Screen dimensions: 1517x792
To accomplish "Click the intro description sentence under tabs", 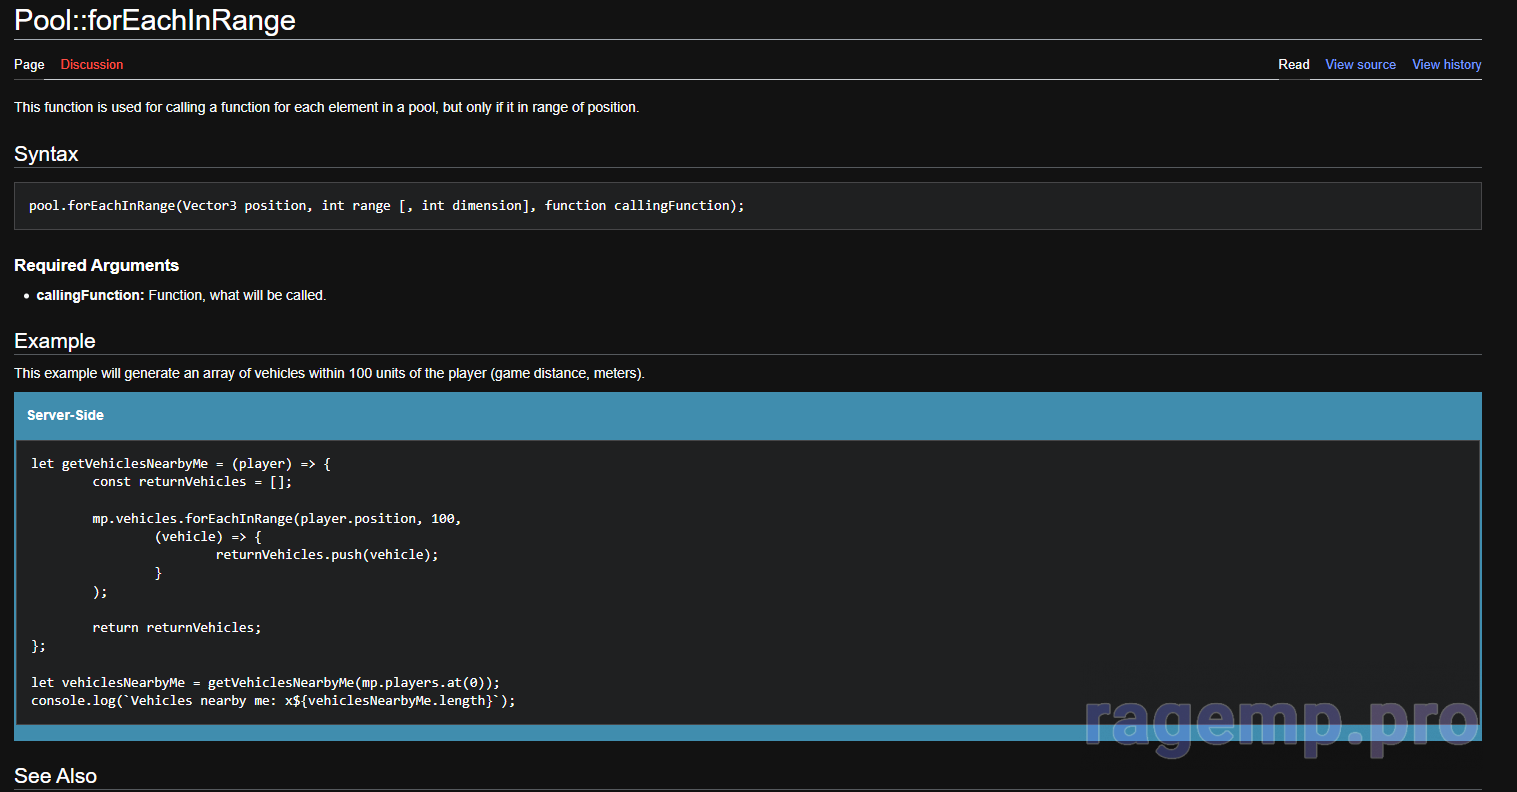I will (x=326, y=107).
